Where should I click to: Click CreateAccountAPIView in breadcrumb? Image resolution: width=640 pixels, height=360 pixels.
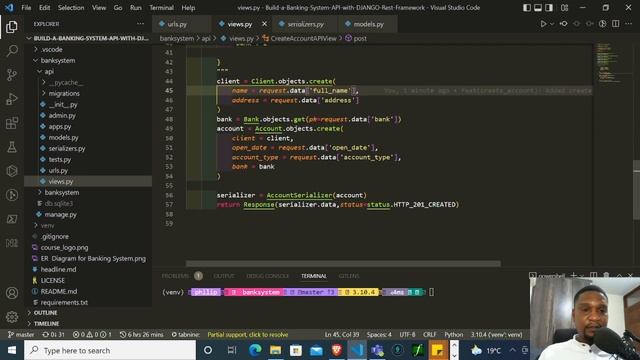pos(303,38)
